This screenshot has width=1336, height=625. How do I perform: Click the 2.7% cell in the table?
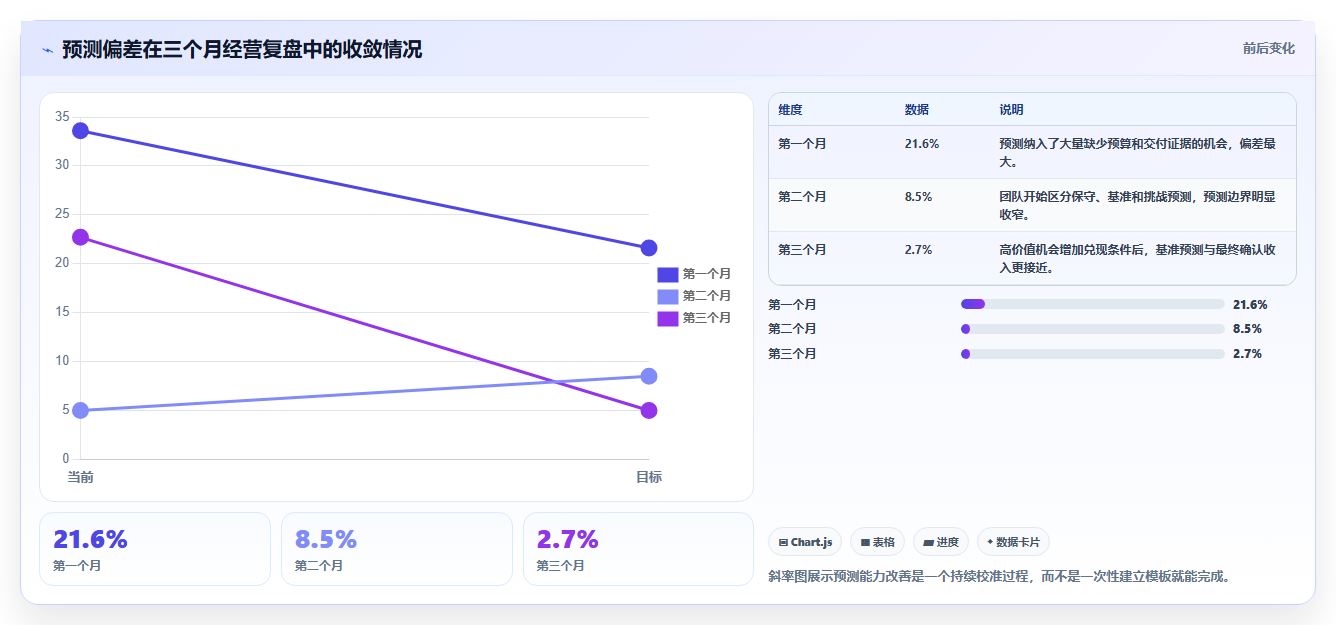(x=918, y=250)
